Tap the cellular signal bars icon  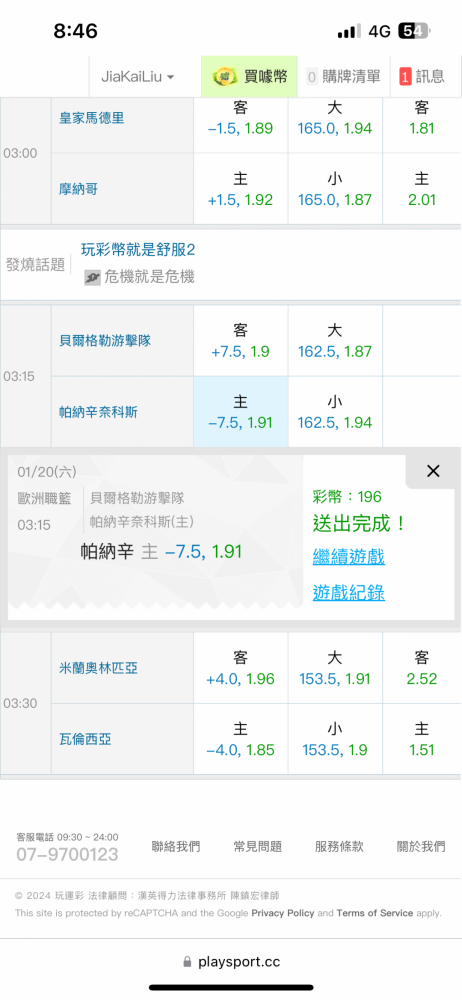349,31
